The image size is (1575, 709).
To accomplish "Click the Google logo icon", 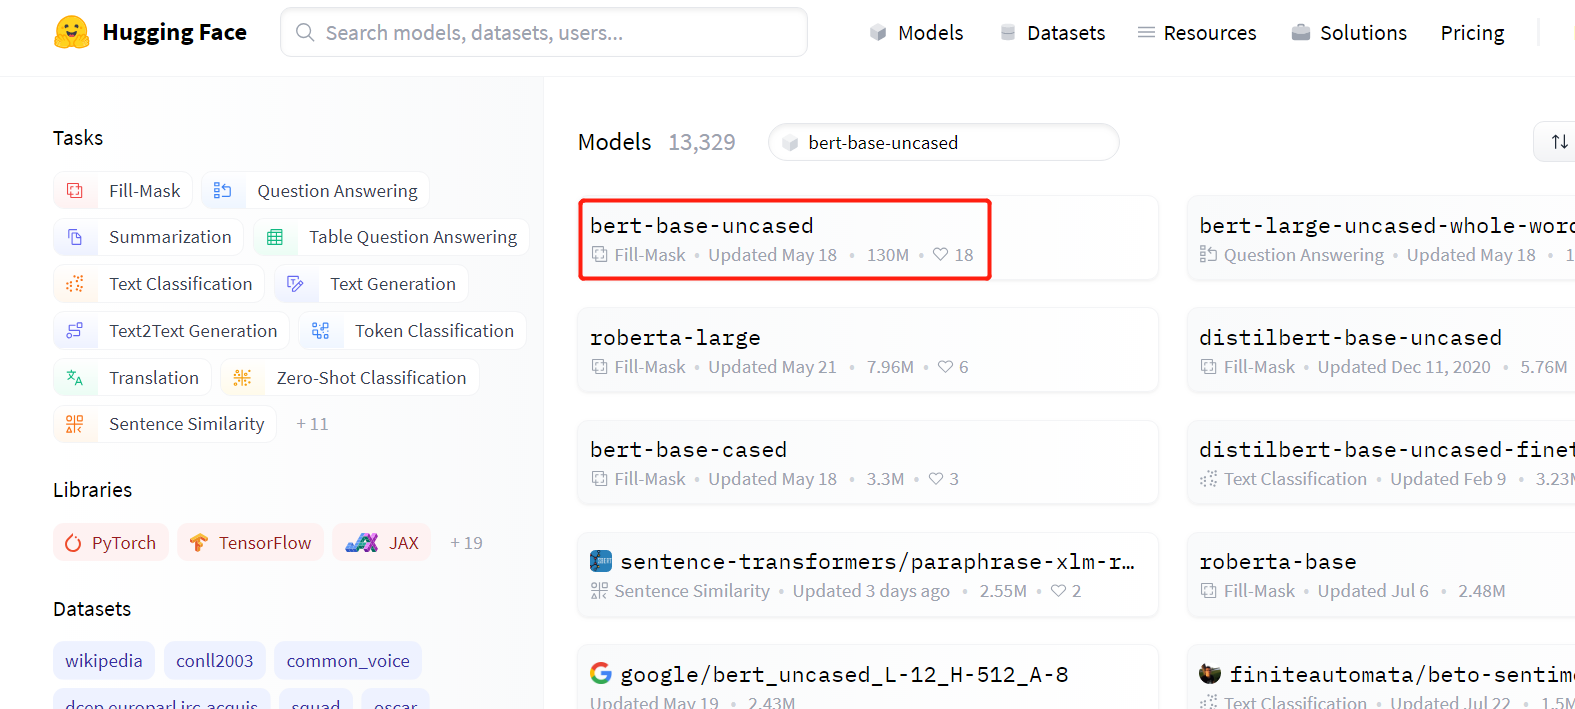I will tap(601, 673).
